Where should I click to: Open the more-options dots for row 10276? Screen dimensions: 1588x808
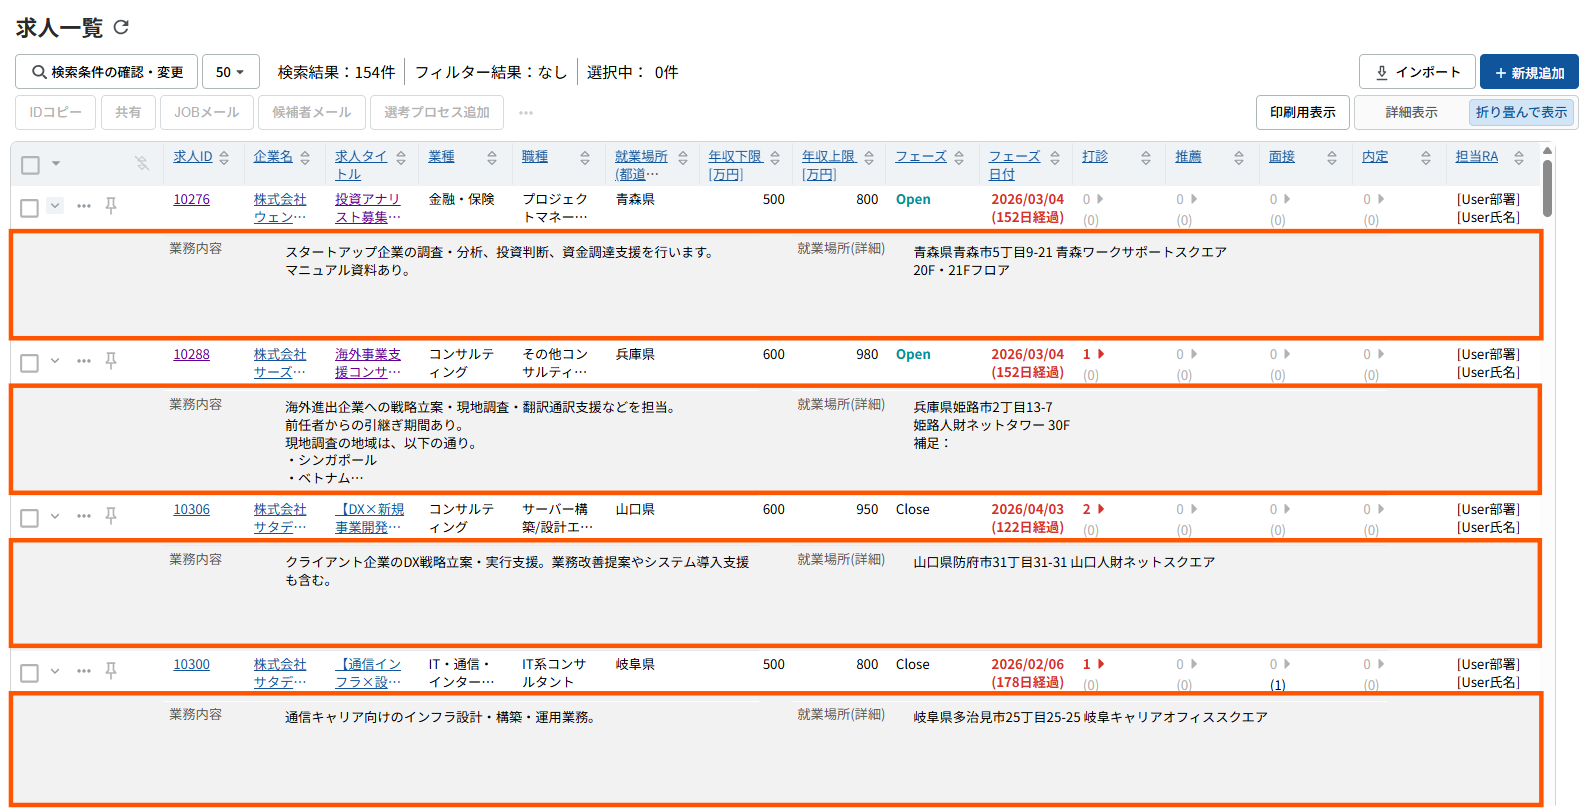(84, 206)
